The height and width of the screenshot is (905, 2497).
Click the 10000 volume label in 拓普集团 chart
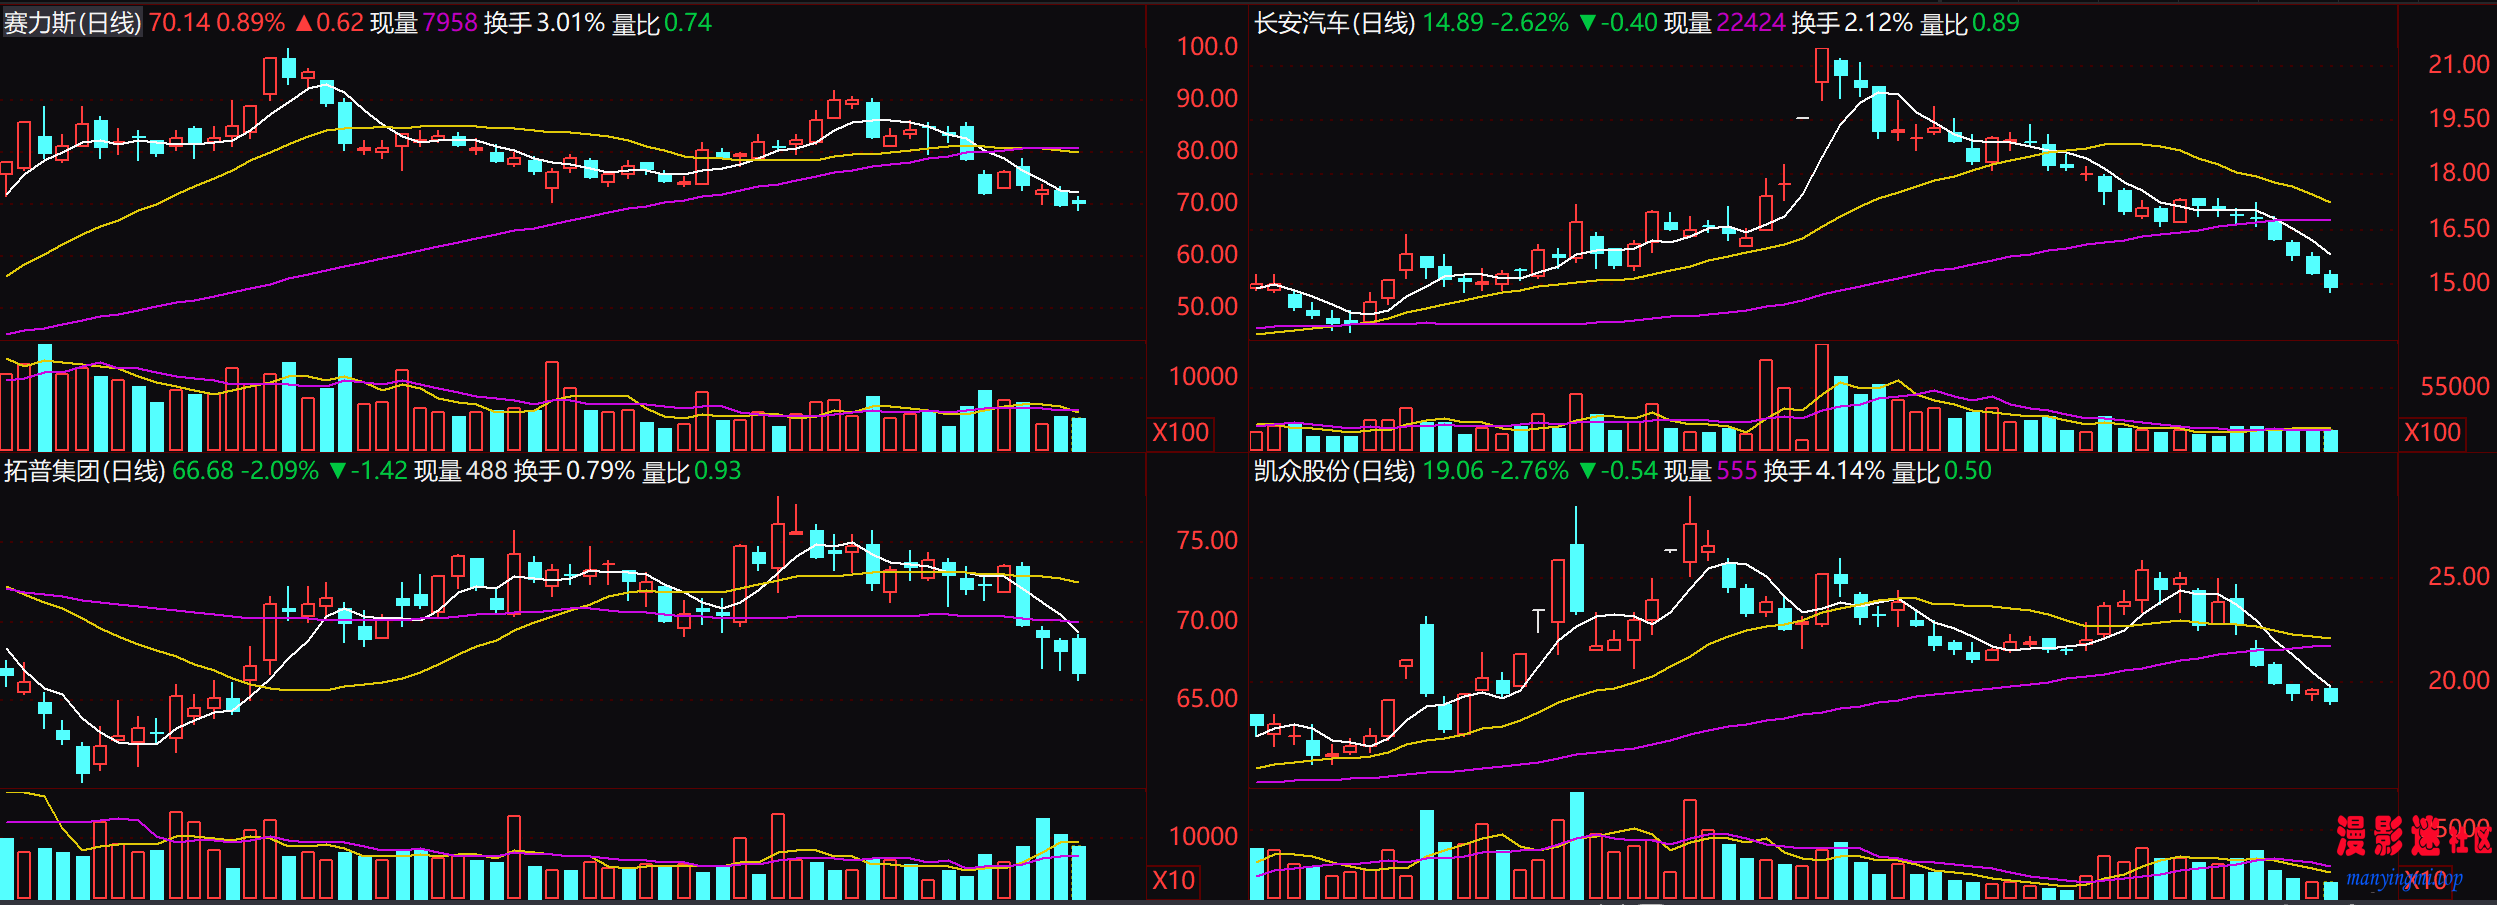coord(1203,836)
